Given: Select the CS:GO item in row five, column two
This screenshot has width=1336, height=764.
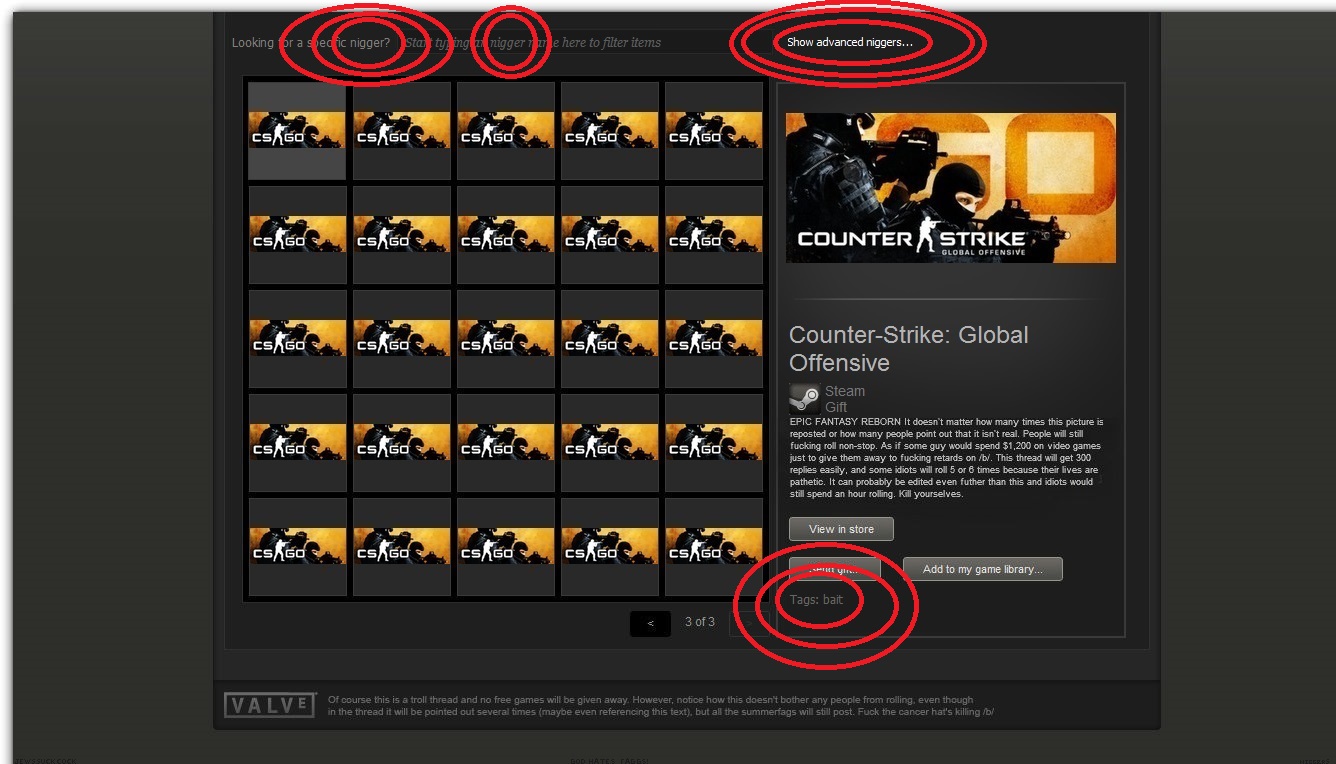Looking at the screenshot, I should coord(401,547).
